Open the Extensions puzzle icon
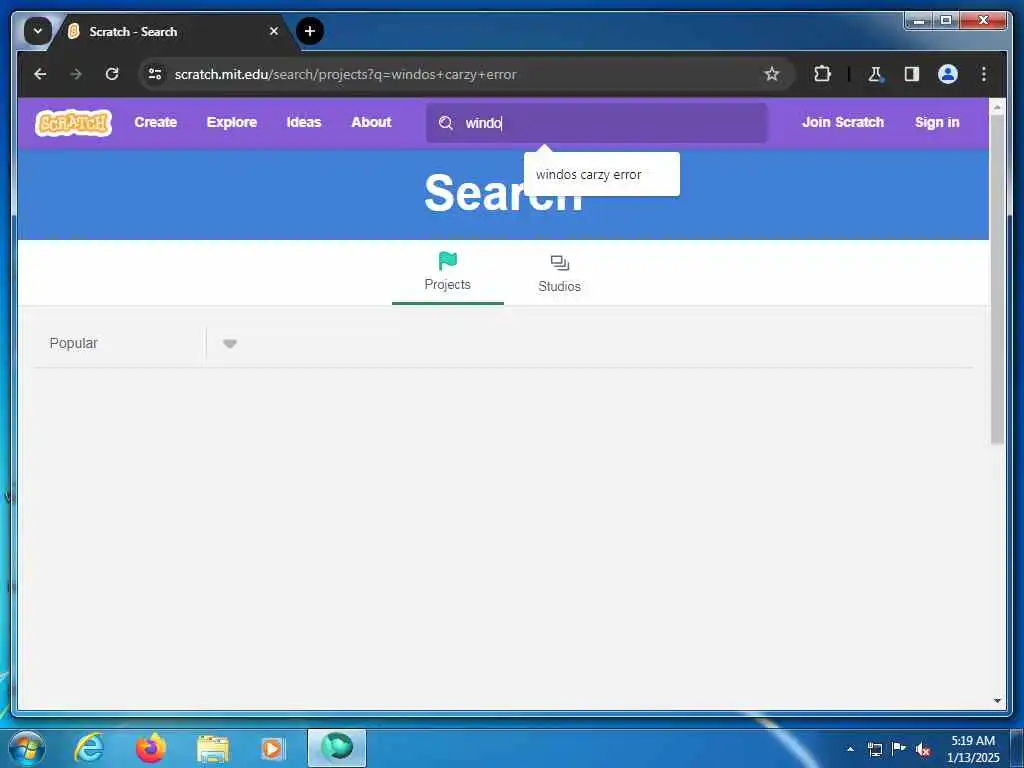The width and height of the screenshot is (1024, 768). pos(822,74)
